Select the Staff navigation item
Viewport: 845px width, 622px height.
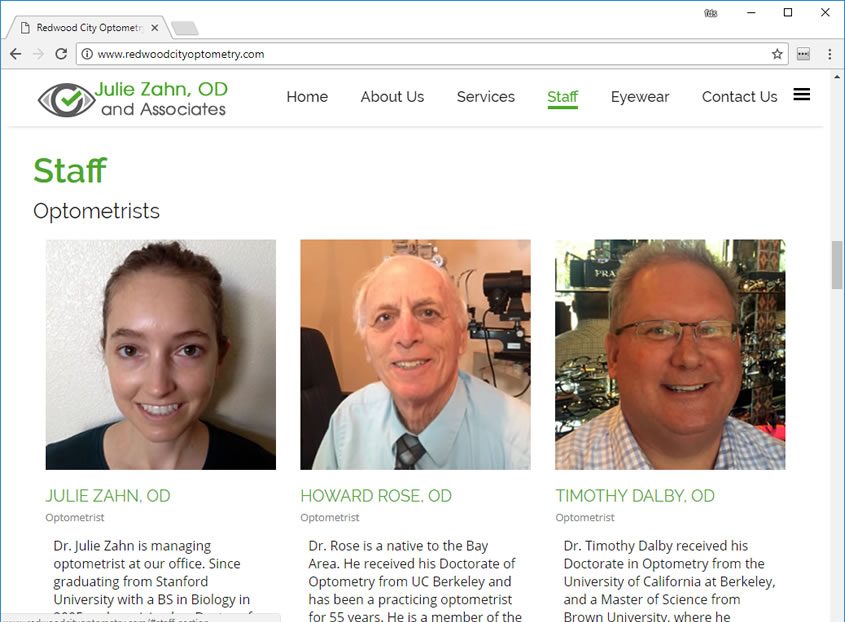click(x=562, y=97)
